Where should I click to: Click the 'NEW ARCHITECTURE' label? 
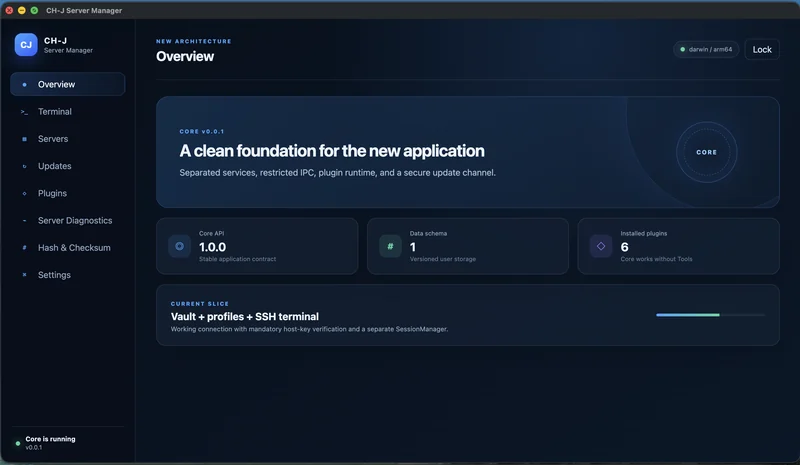coord(194,41)
